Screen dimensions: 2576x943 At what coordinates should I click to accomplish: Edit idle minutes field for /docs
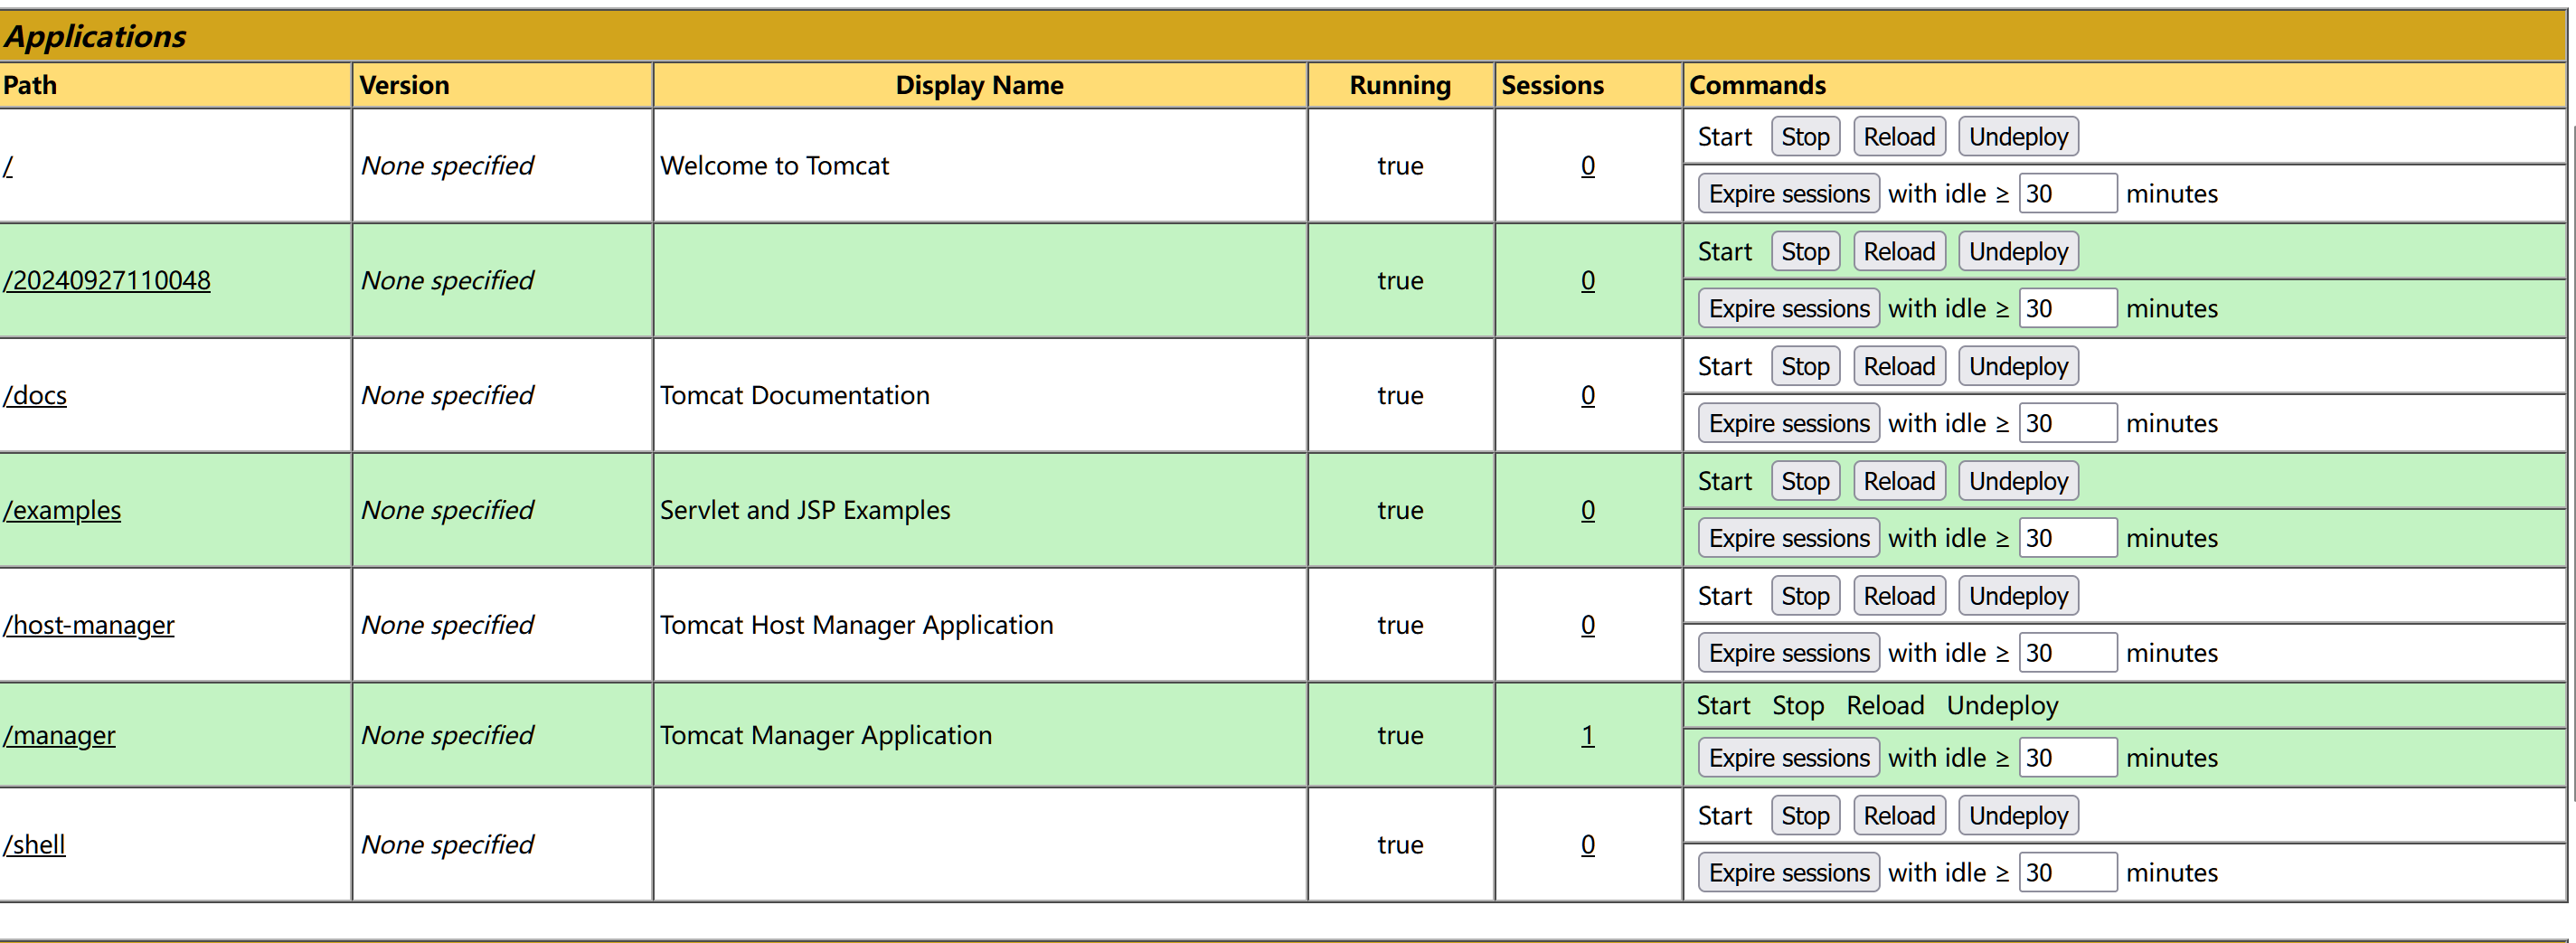pos(2068,424)
